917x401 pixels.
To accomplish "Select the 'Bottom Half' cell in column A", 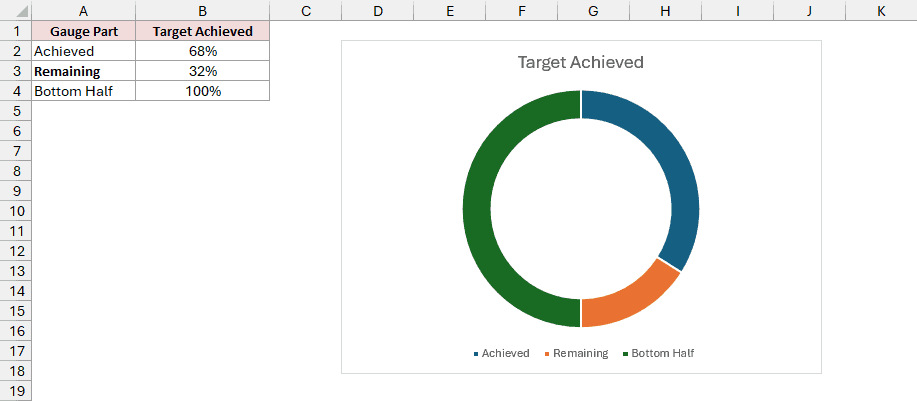I will (x=84, y=91).
